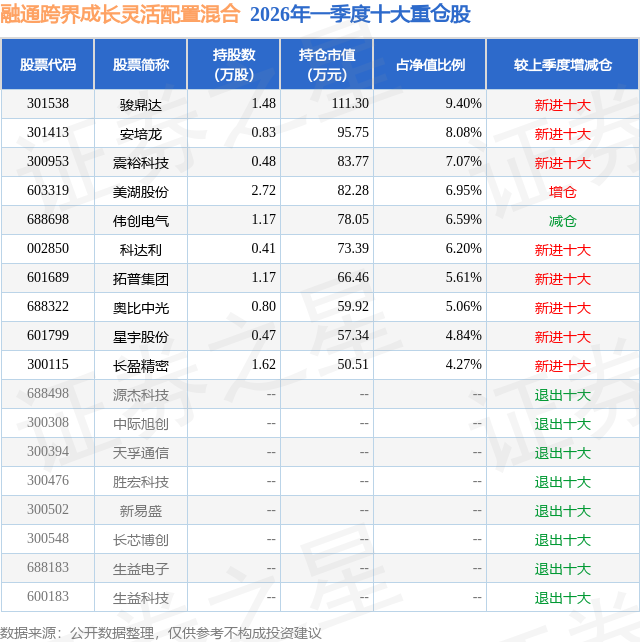Click stock name 拓普集团
Viewport: 640px width, 642px height.
click(141, 279)
